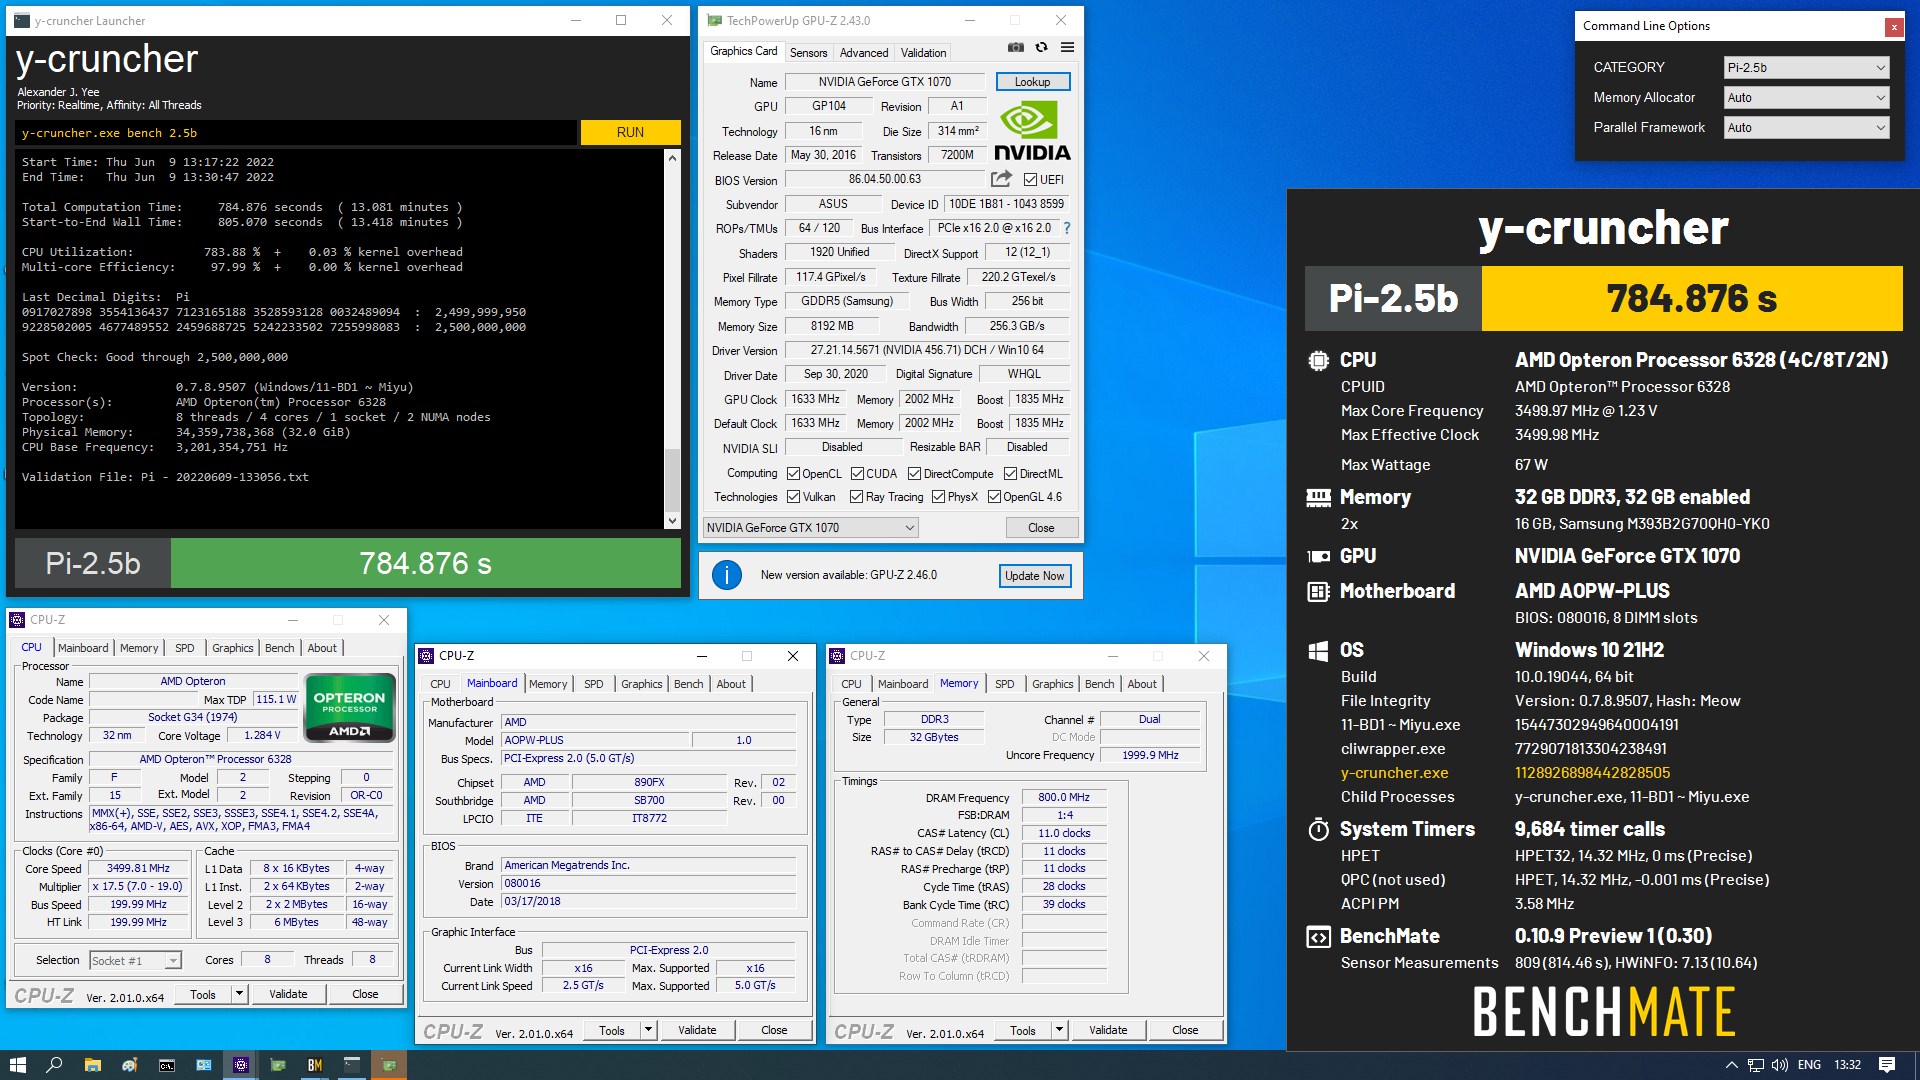Click the yellow RUN button in y-cruncher Launcher

pos(630,132)
